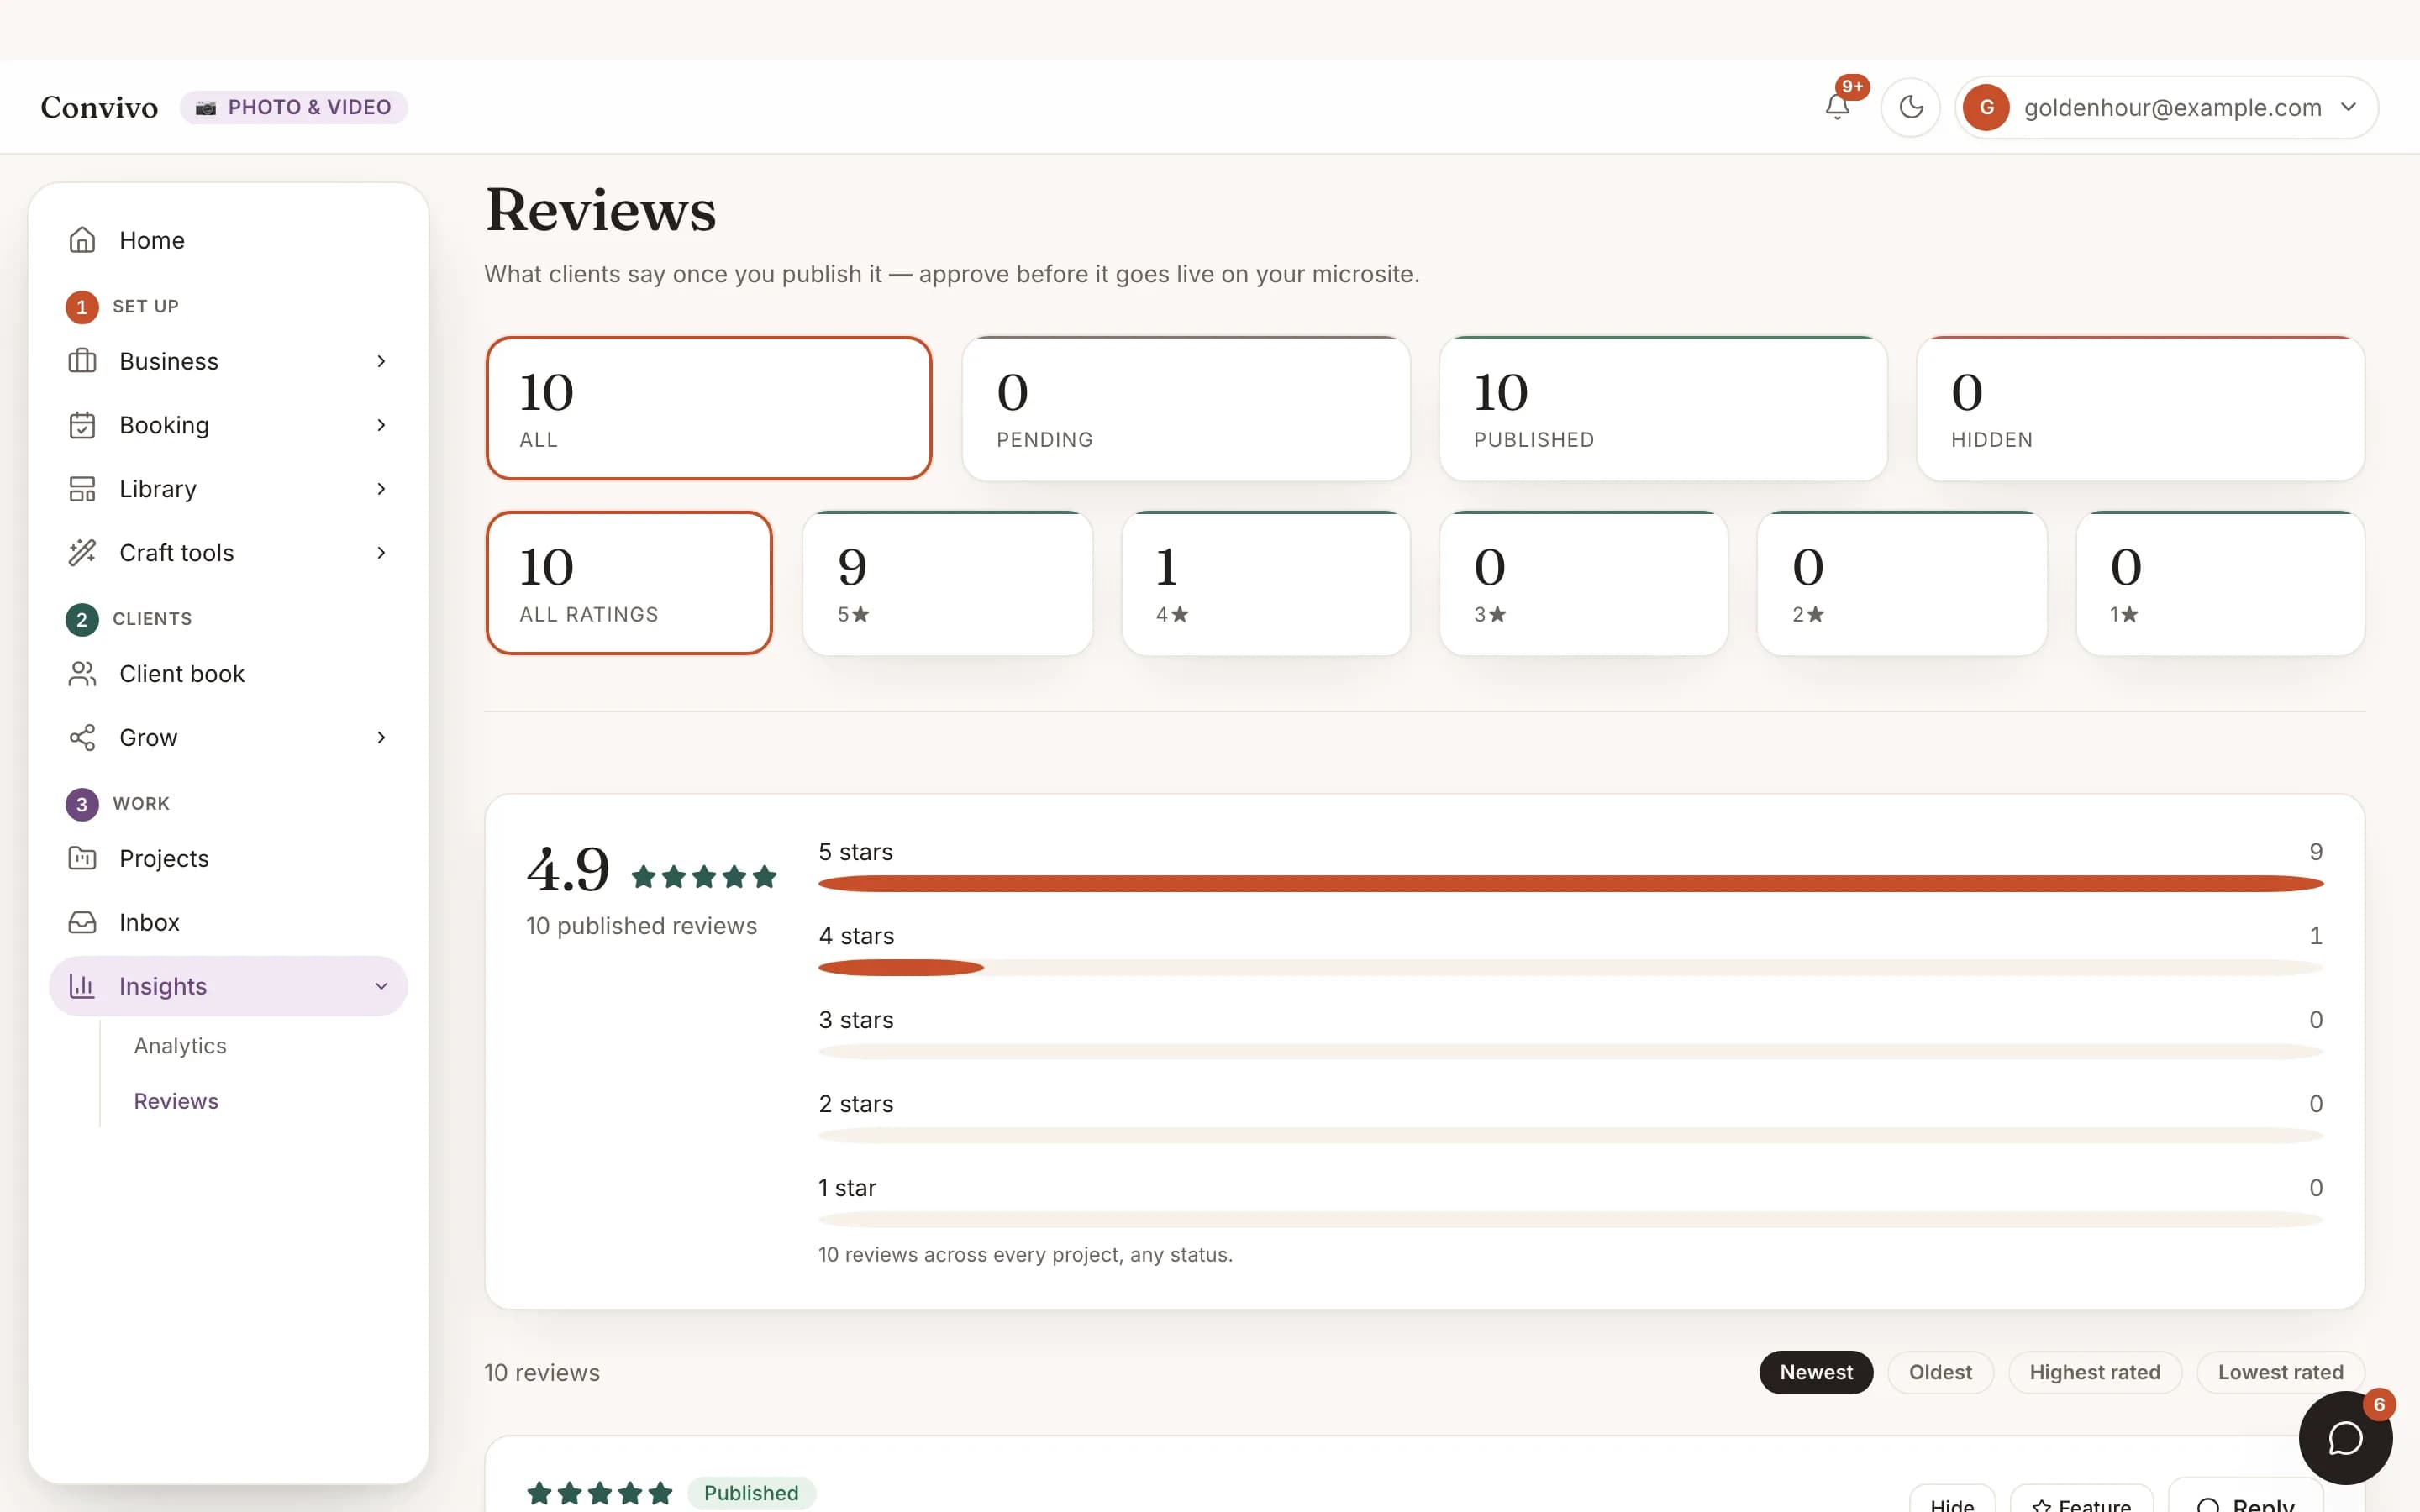Screen dimensions: 2420x1512
Task: Open the chat support bubble
Action: [x=2345, y=1438]
